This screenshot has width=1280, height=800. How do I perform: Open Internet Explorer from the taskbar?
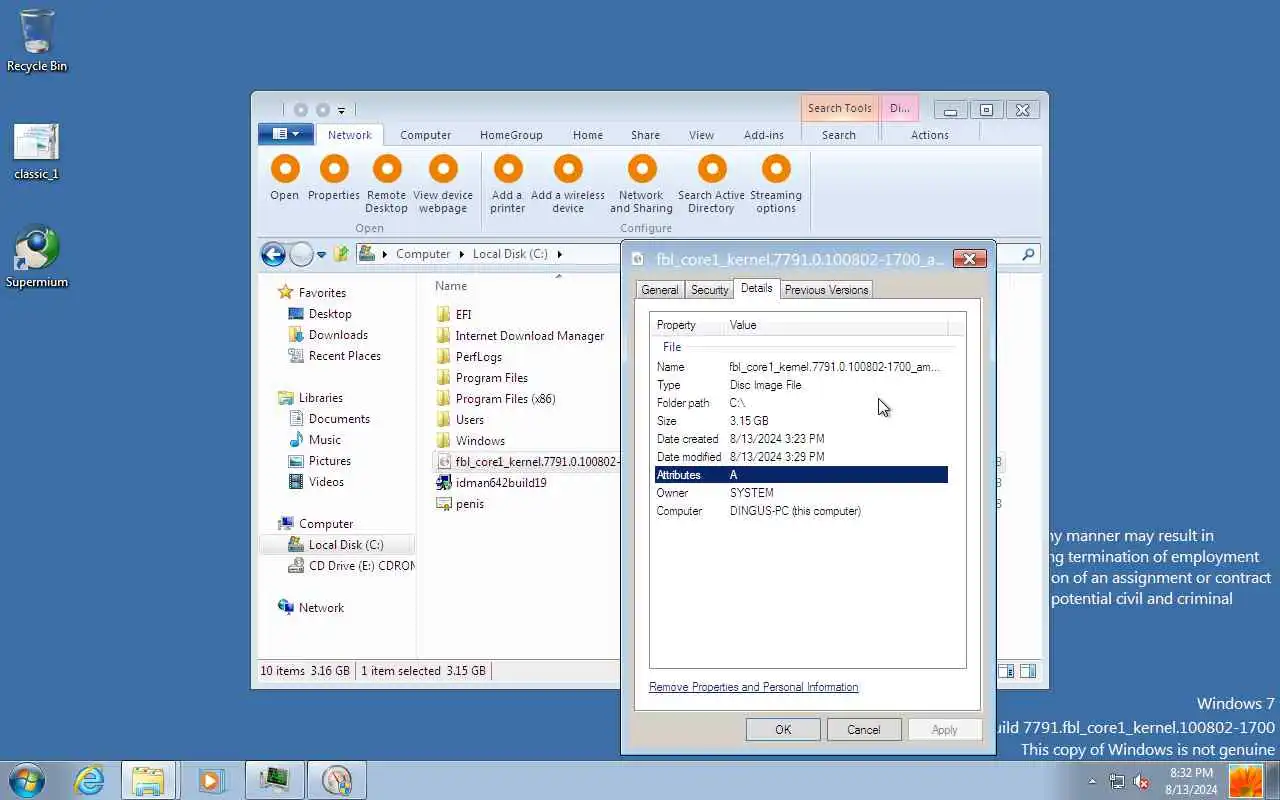(90, 780)
